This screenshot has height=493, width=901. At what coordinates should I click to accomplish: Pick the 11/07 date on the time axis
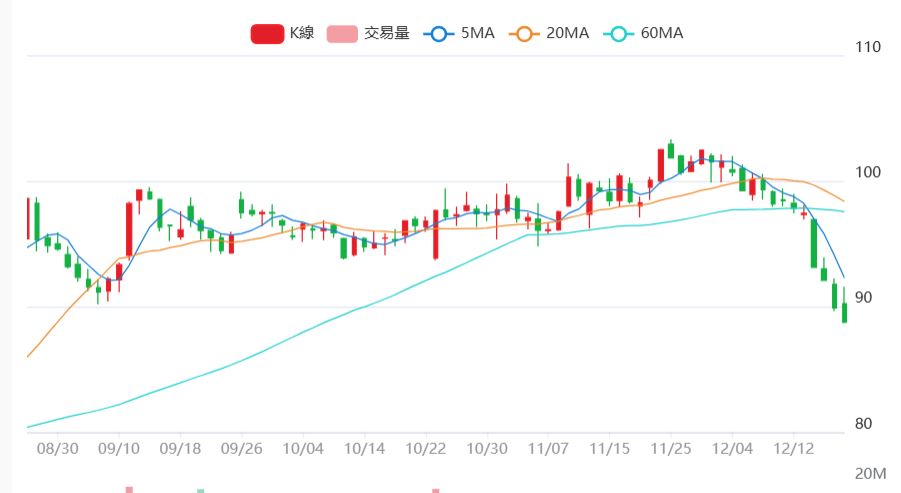click(x=548, y=448)
